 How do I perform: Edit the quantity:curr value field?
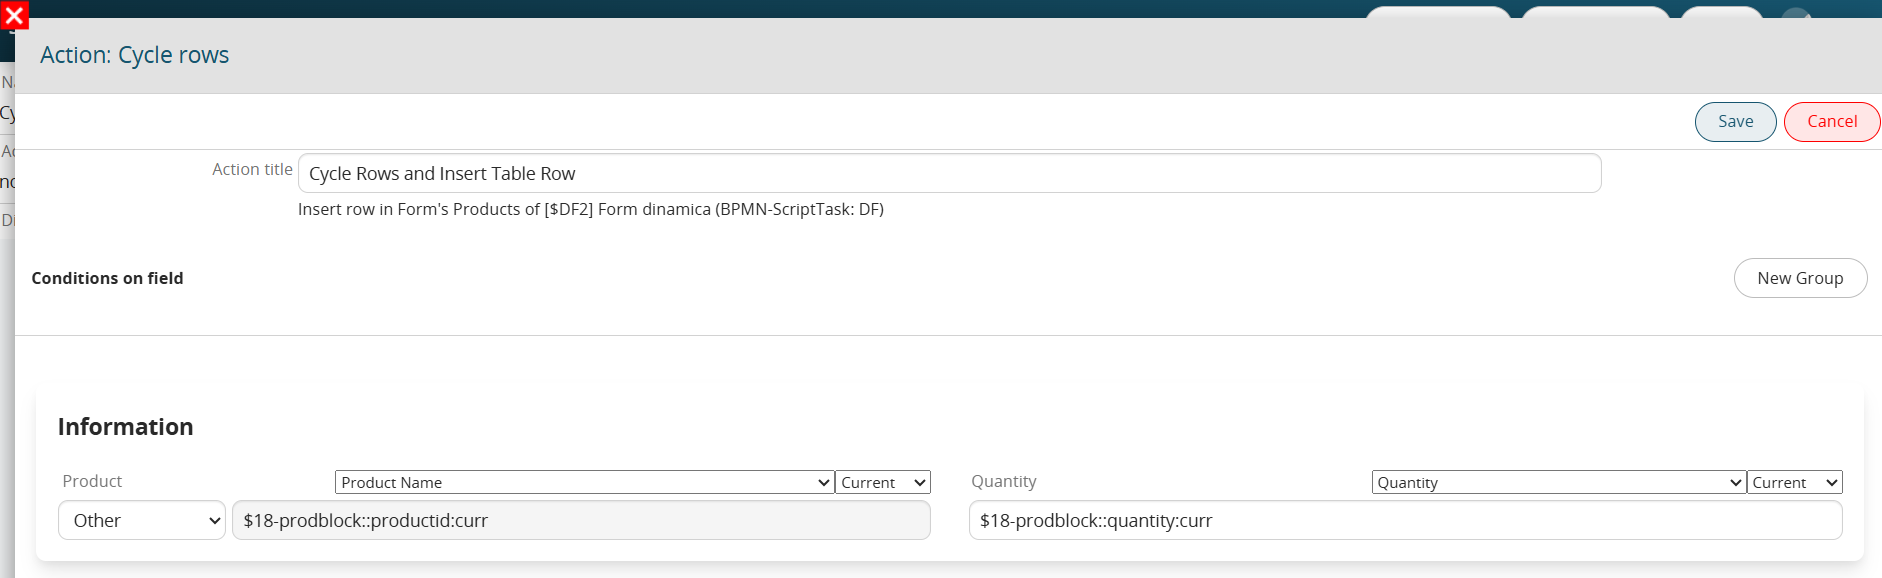click(x=1405, y=520)
